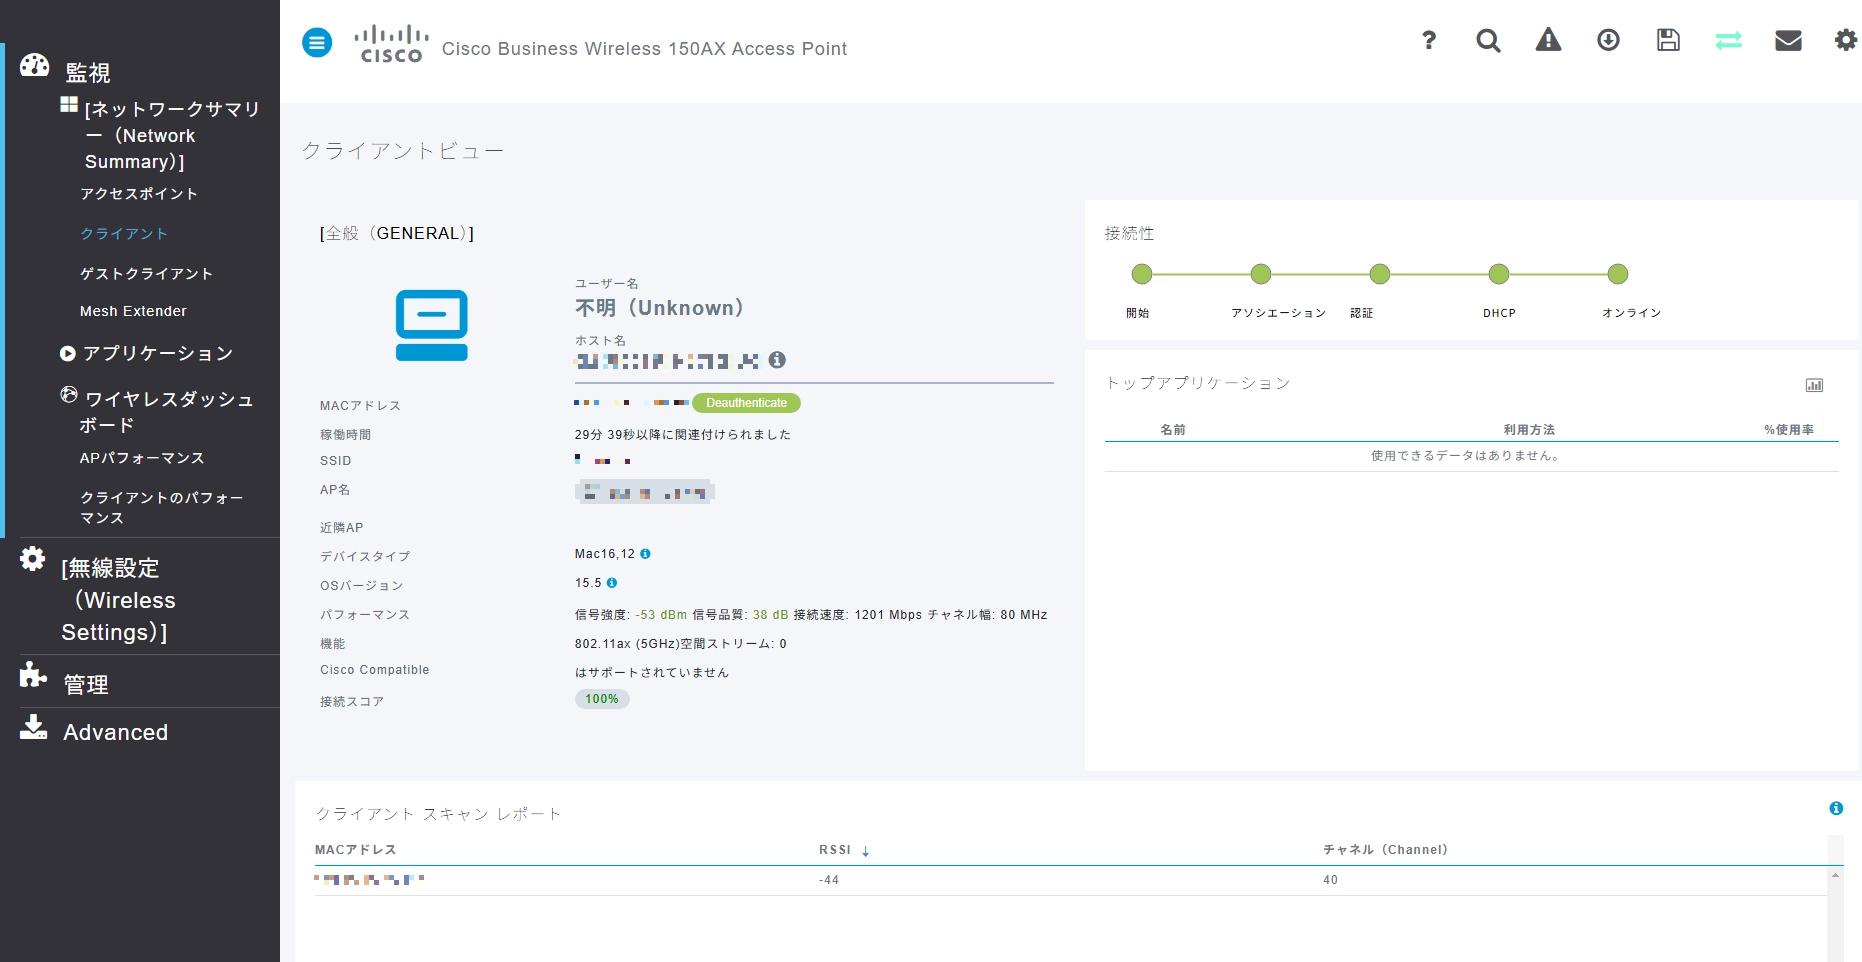The image size is (1862, 962).
Task: Open クライアントのパフォーマンス in sidebar
Action: pyautogui.click(x=162, y=507)
